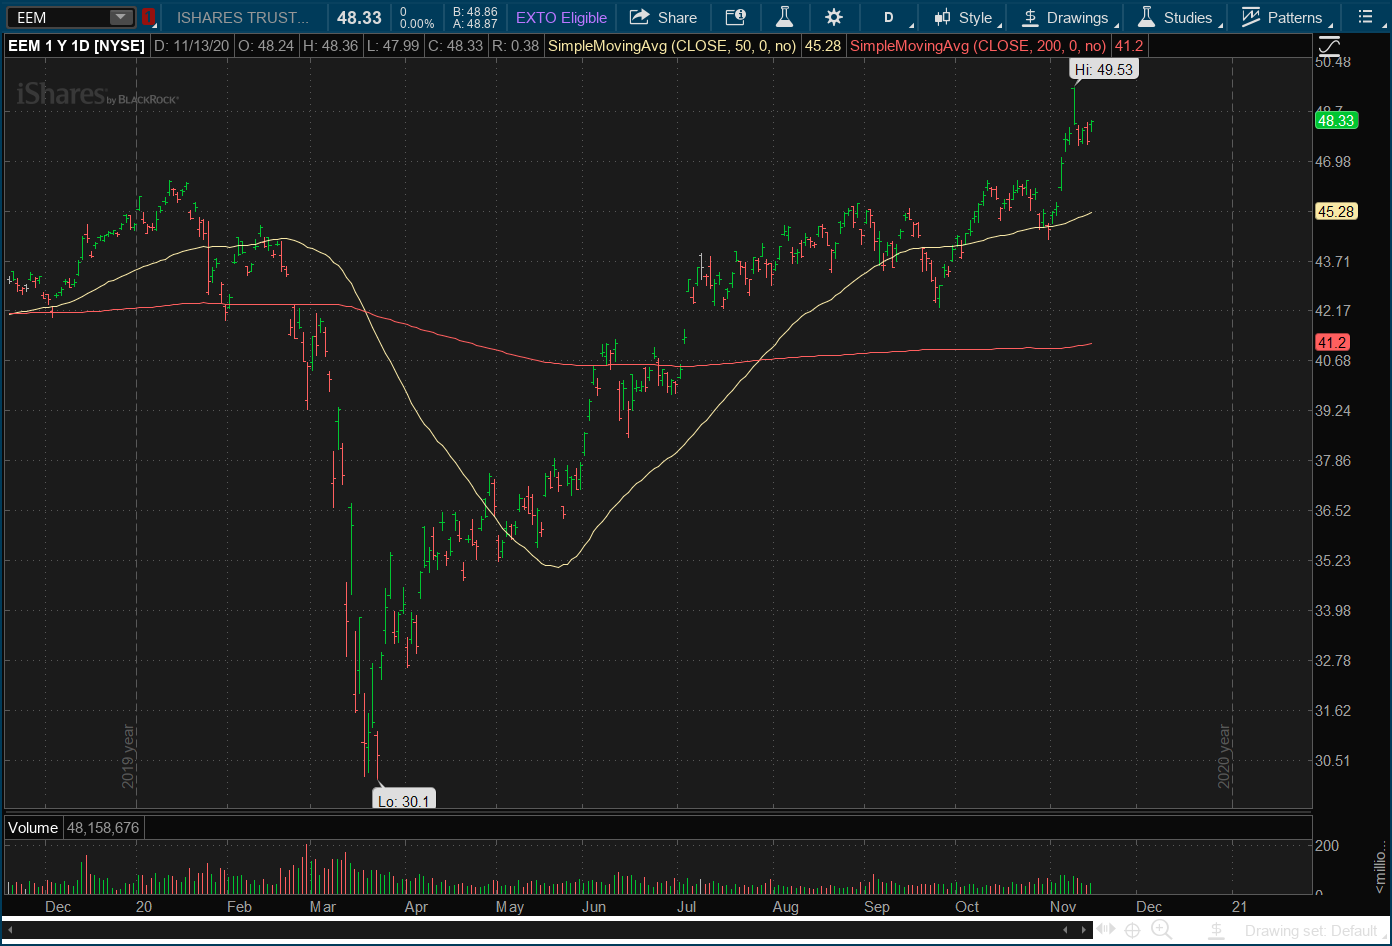Click the price axis settings icon
The image size is (1392, 946).
point(1329,46)
